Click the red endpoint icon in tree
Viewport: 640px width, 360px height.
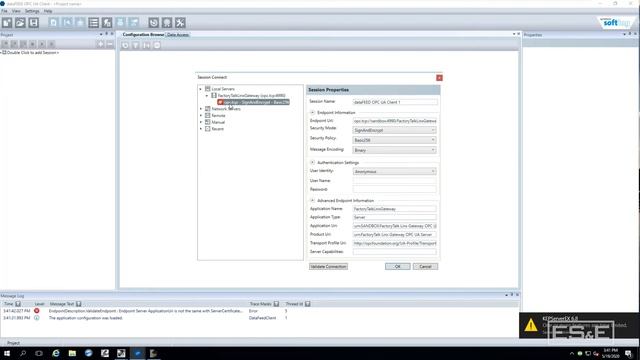220,102
